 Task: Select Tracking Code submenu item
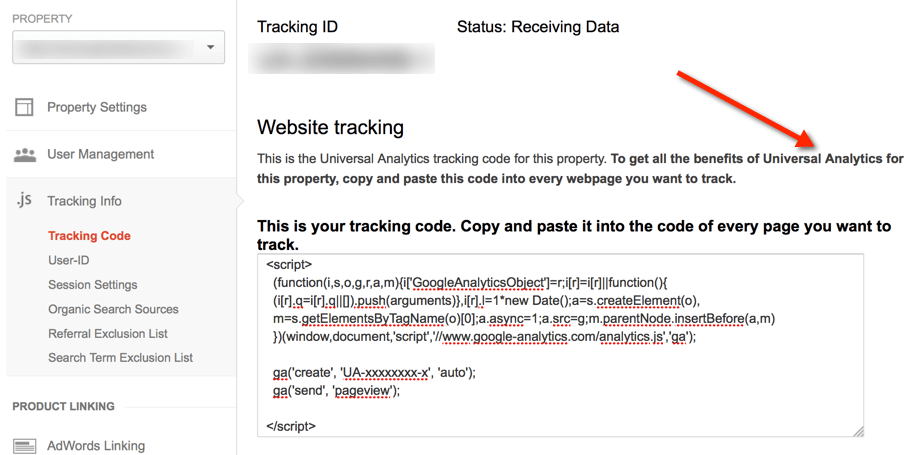point(89,236)
